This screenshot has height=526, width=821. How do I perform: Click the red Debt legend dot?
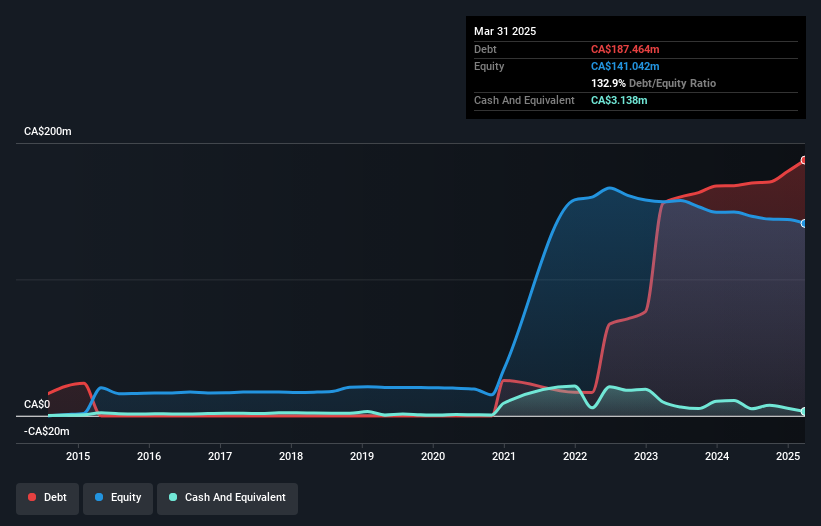[x=32, y=497]
